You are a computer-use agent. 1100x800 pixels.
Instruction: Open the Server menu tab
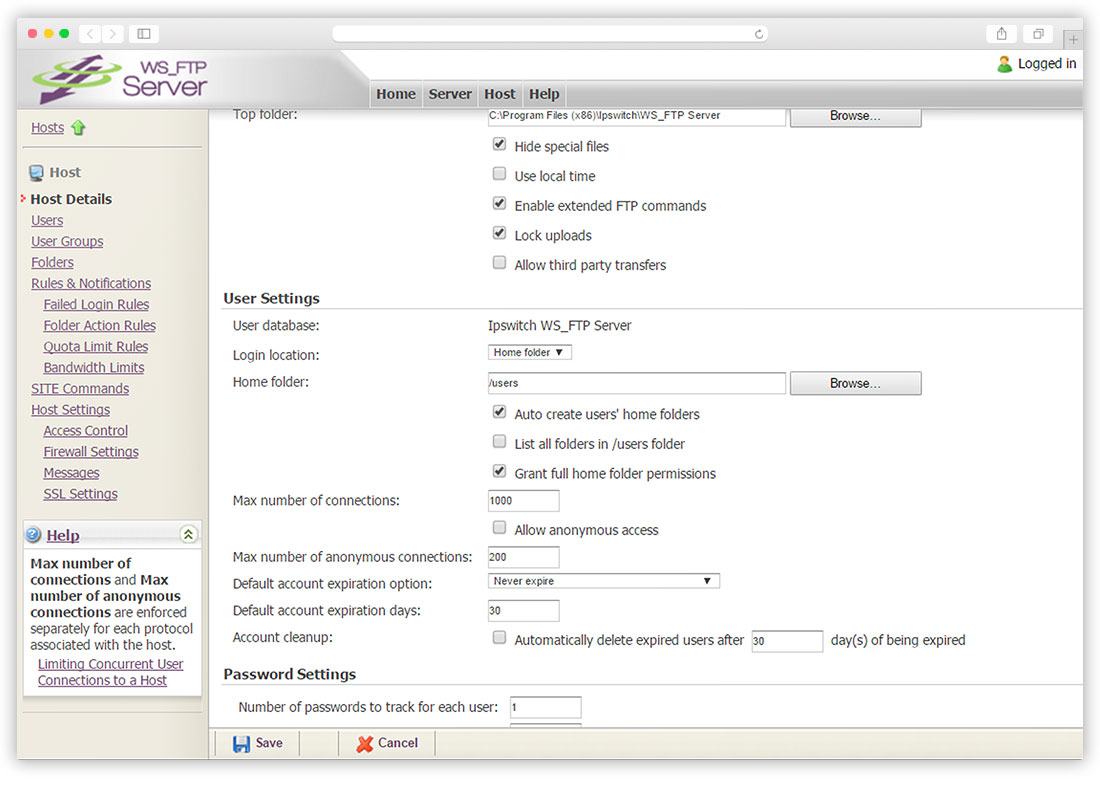[x=450, y=94]
